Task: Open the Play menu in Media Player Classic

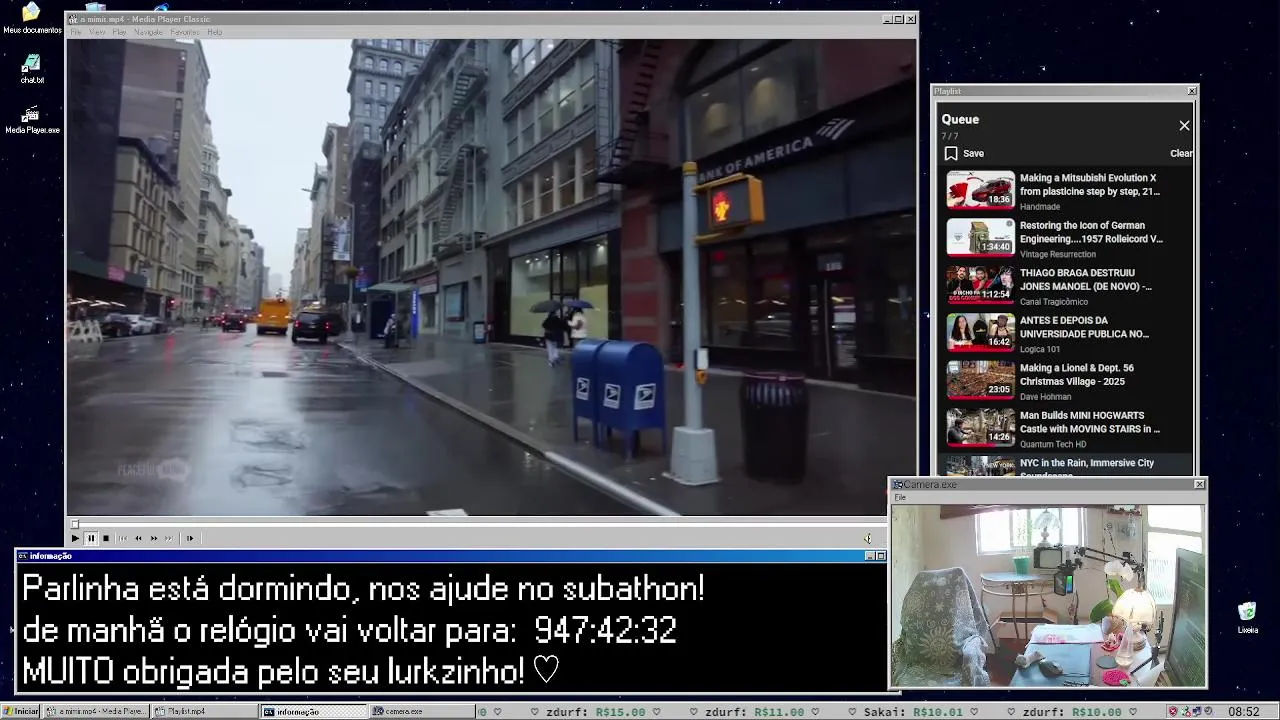Action: pyautogui.click(x=119, y=32)
